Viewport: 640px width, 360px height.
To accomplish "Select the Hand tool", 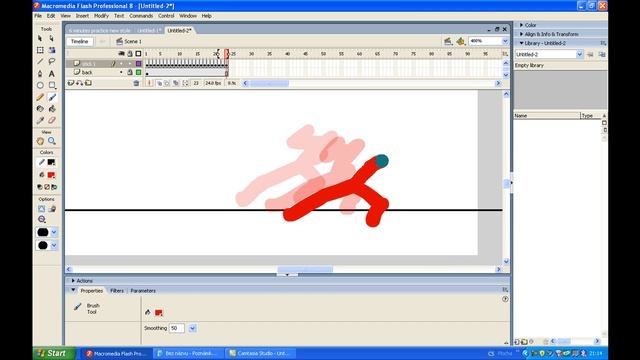I will [x=40, y=141].
